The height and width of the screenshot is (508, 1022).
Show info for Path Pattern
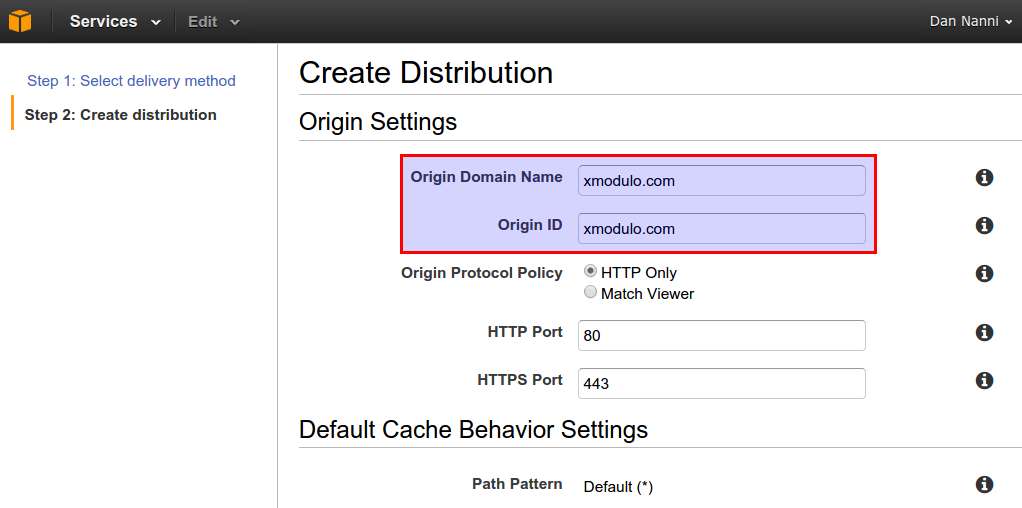[x=984, y=485]
